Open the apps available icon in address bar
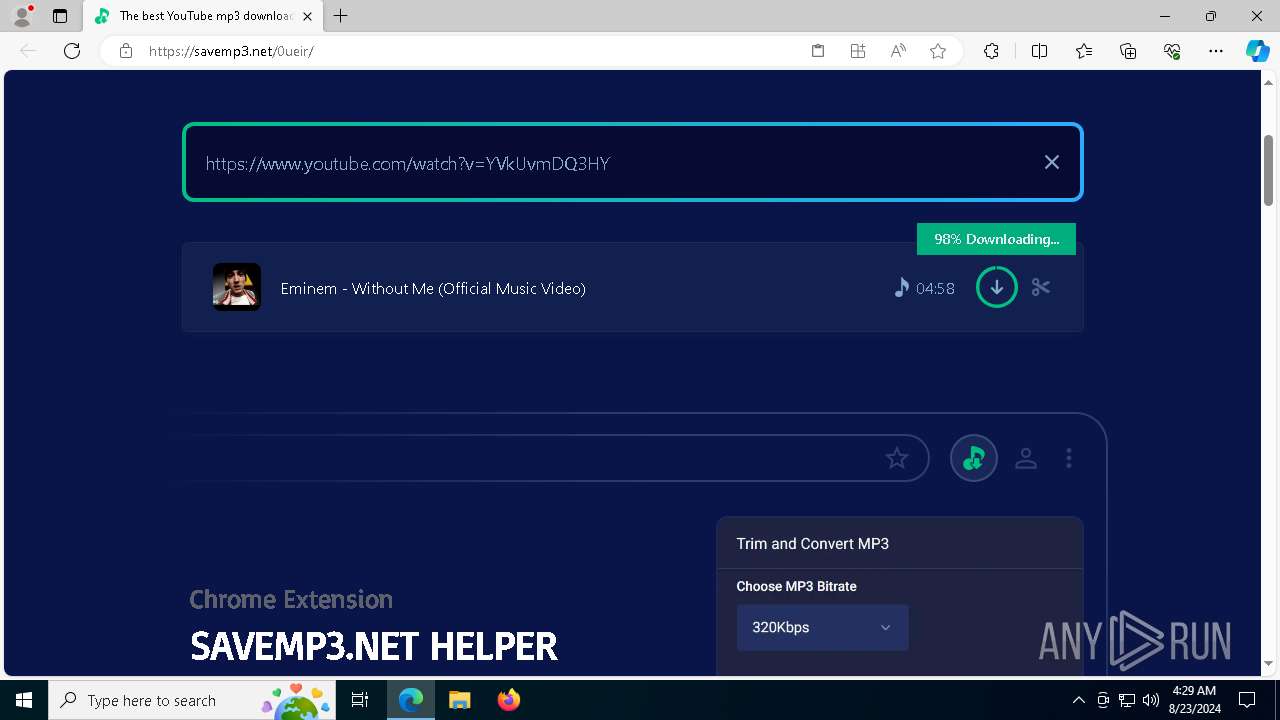The width and height of the screenshot is (1280, 720). (858, 51)
